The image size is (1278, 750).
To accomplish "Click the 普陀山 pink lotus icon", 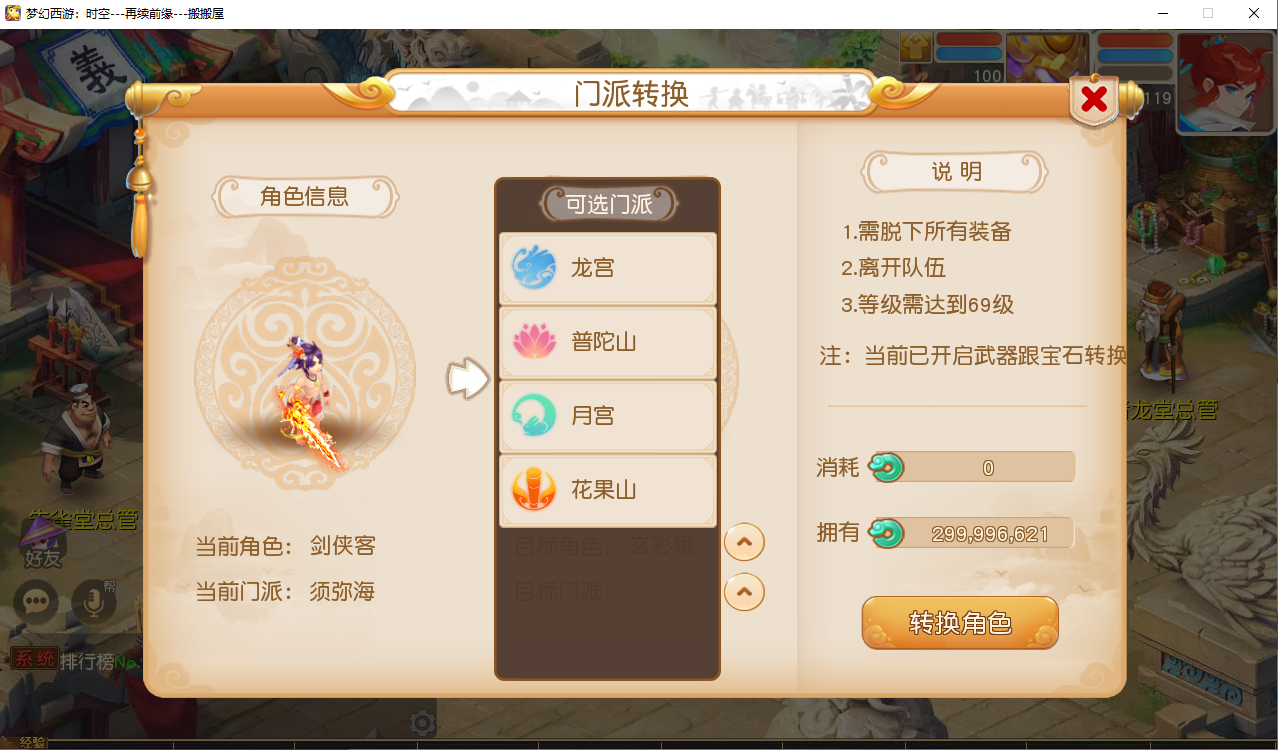I will 534,342.
